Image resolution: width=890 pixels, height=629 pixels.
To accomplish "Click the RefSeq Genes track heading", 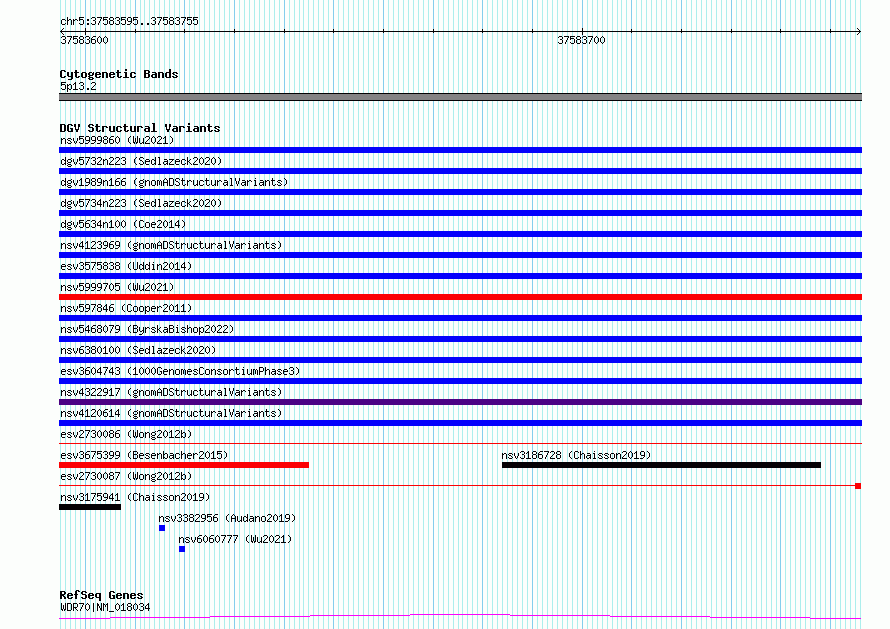I will (x=101, y=595).
